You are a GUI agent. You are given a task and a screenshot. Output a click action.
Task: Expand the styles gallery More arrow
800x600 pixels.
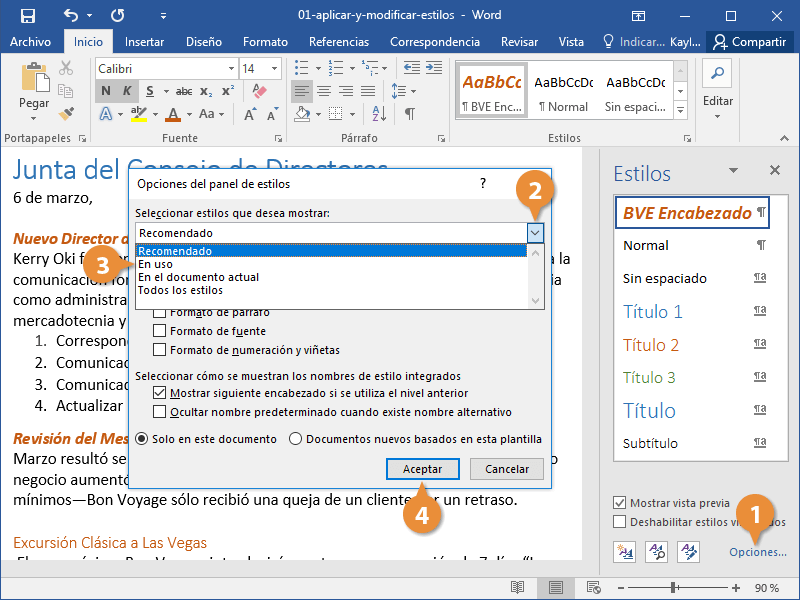pos(680,109)
